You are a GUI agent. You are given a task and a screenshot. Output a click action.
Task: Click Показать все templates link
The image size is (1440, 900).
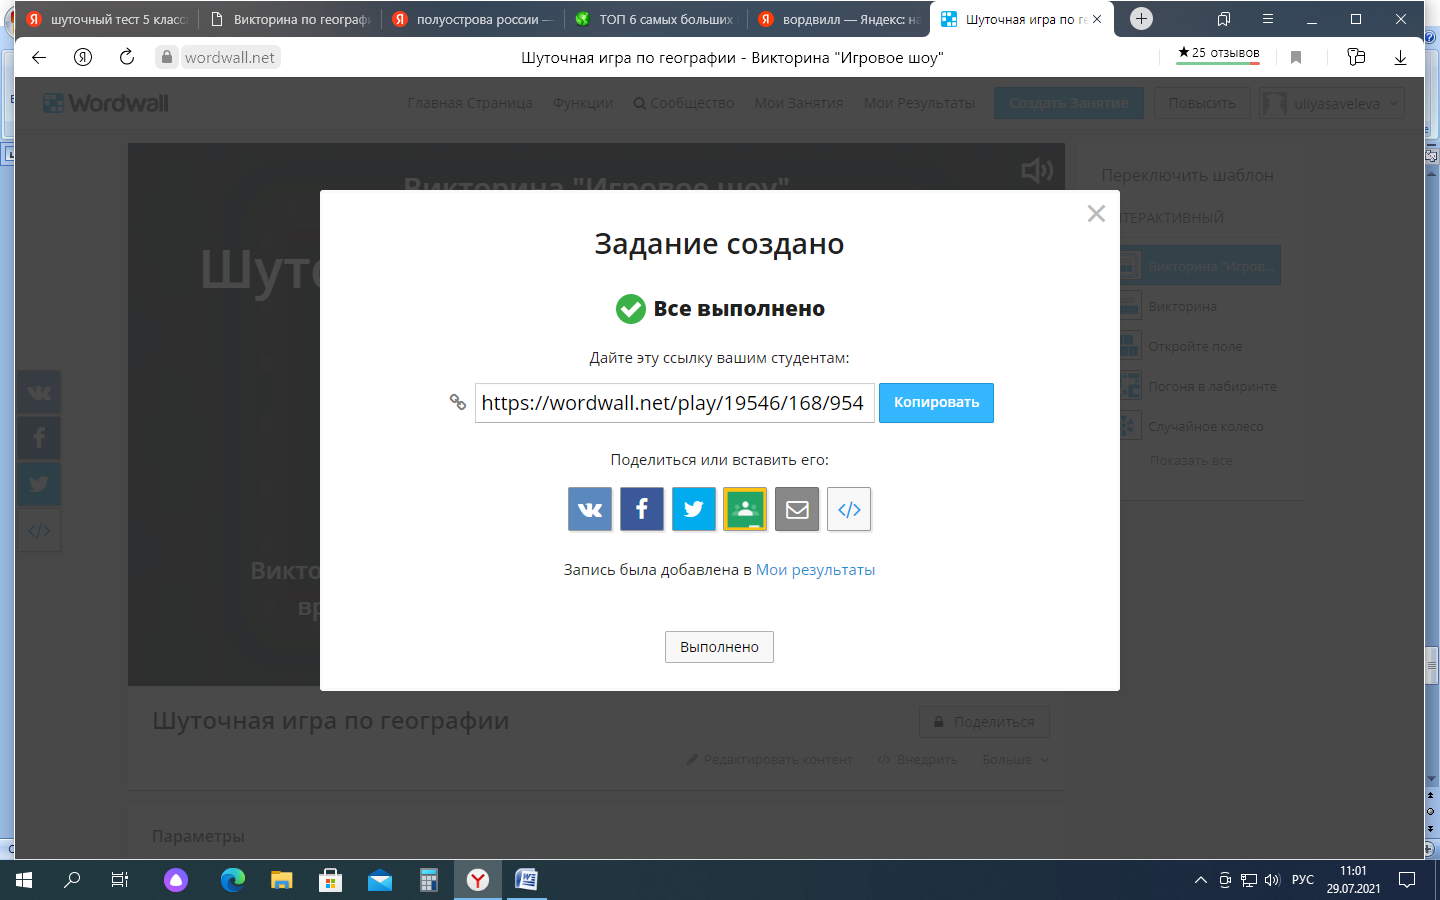1191,461
